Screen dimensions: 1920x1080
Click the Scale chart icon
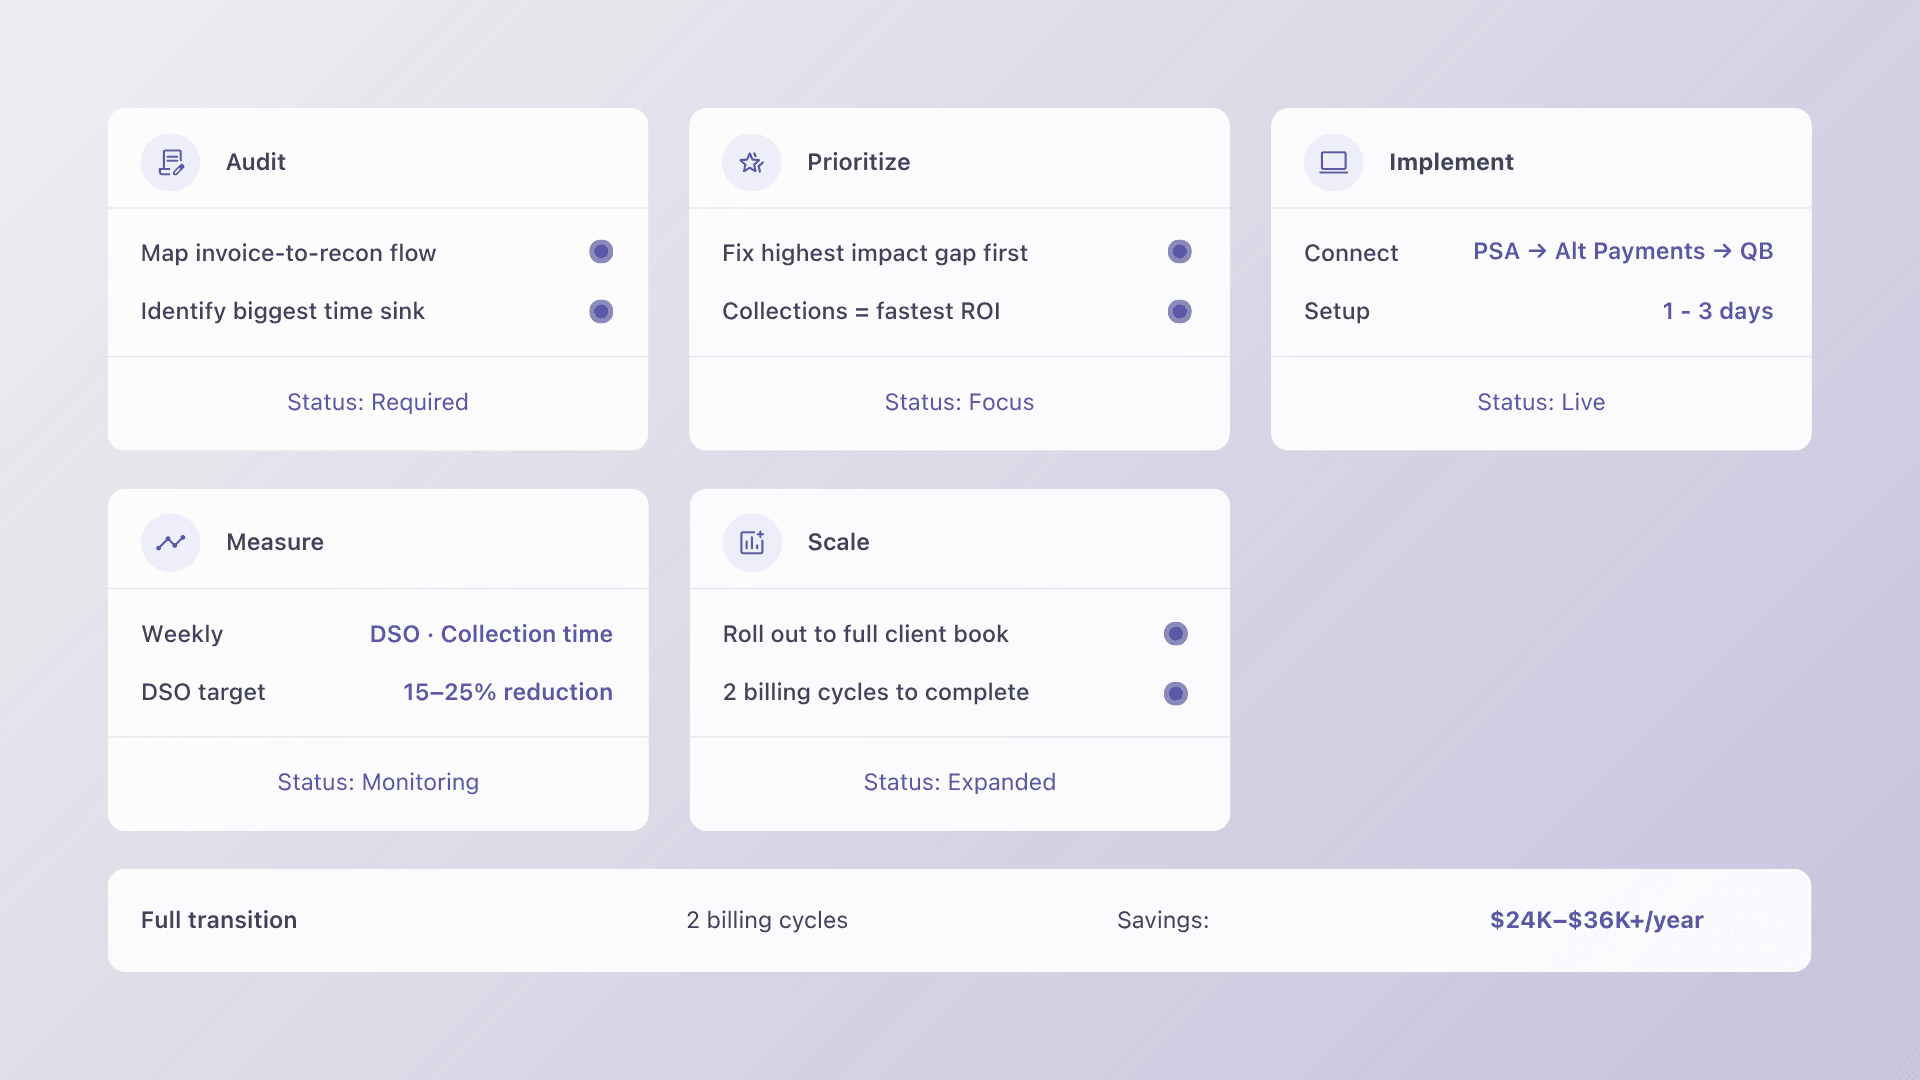click(752, 542)
